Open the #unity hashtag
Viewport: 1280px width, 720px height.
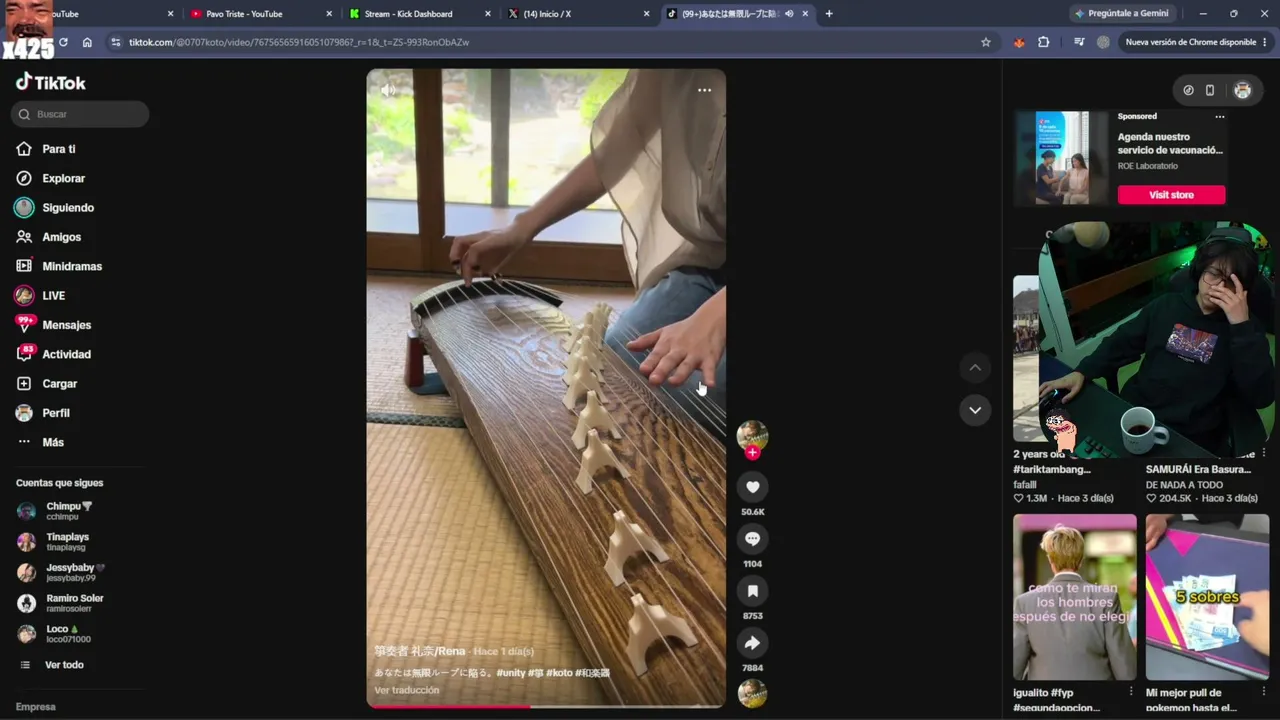pyautogui.click(x=510, y=673)
